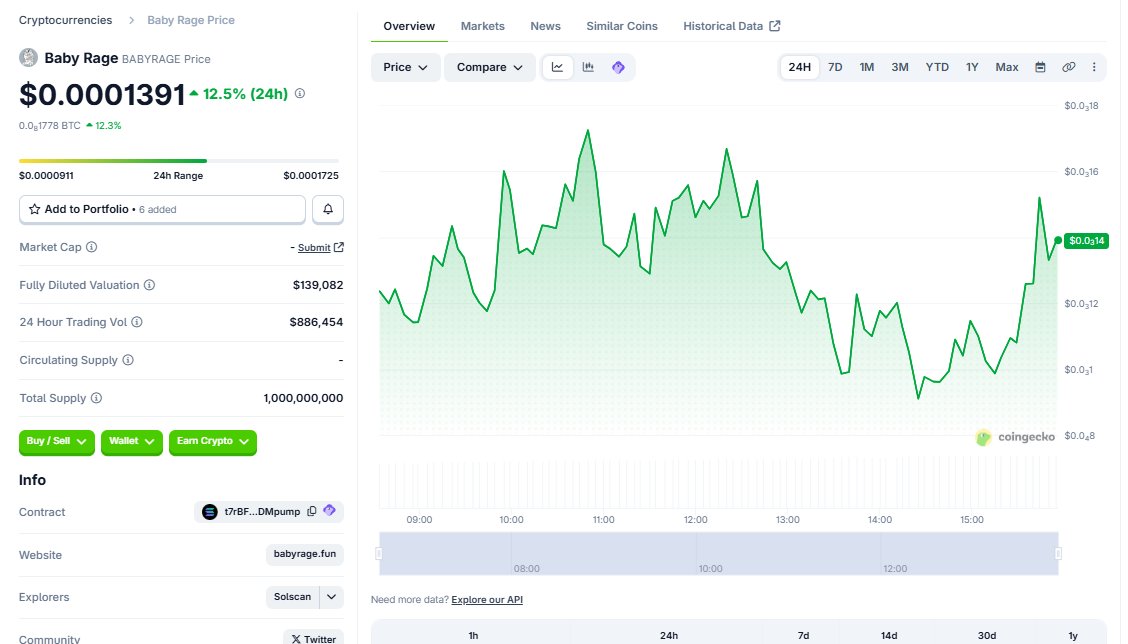Open the calendar date range picker

[1040, 67]
